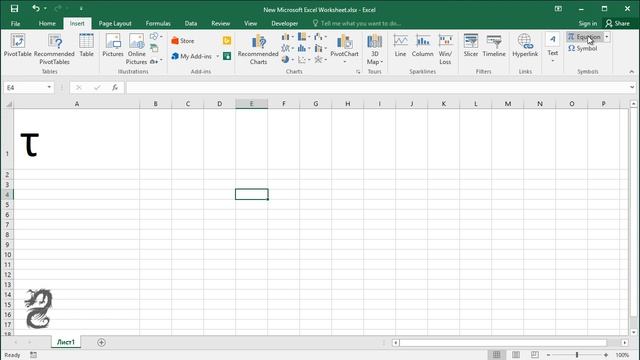Open the Symbol dialog
The height and width of the screenshot is (360, 640).
point(582,49)
